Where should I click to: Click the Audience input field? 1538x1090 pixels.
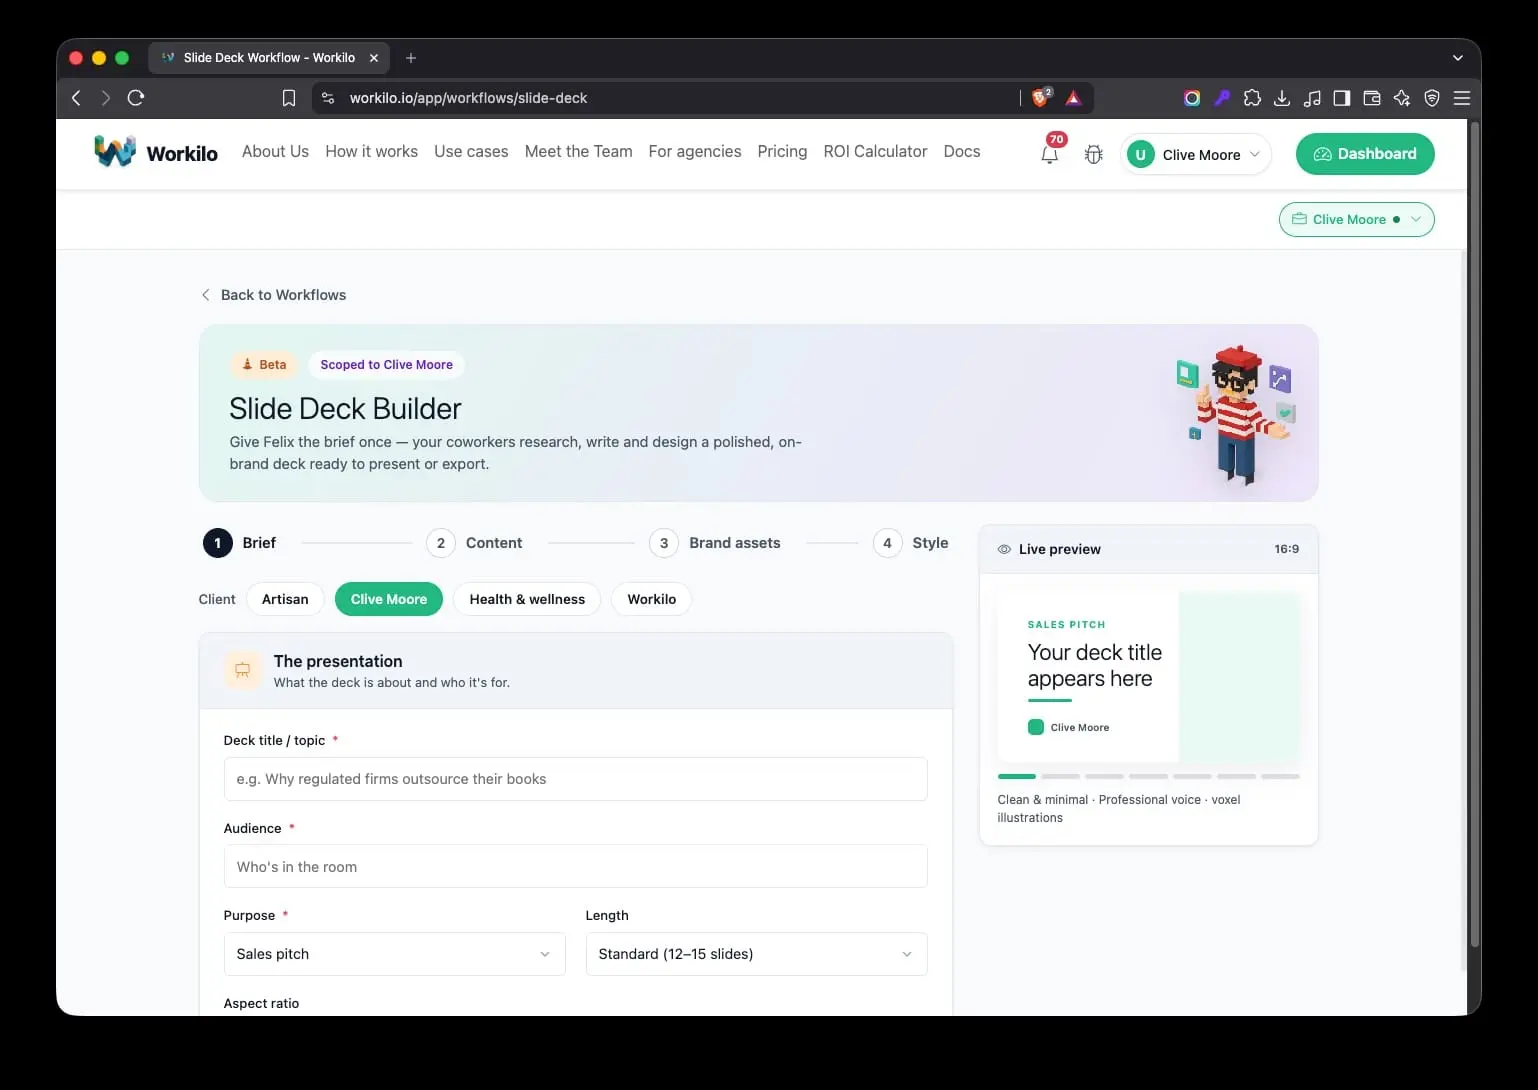pos(576,867)
